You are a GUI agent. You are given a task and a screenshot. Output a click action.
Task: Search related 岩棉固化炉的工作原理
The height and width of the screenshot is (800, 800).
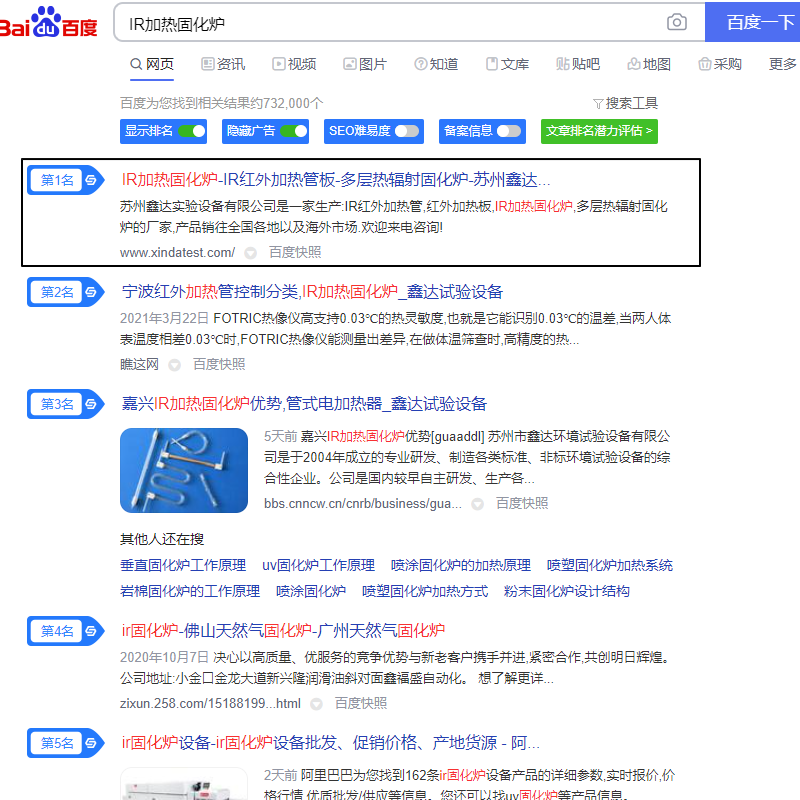point(190,591)
